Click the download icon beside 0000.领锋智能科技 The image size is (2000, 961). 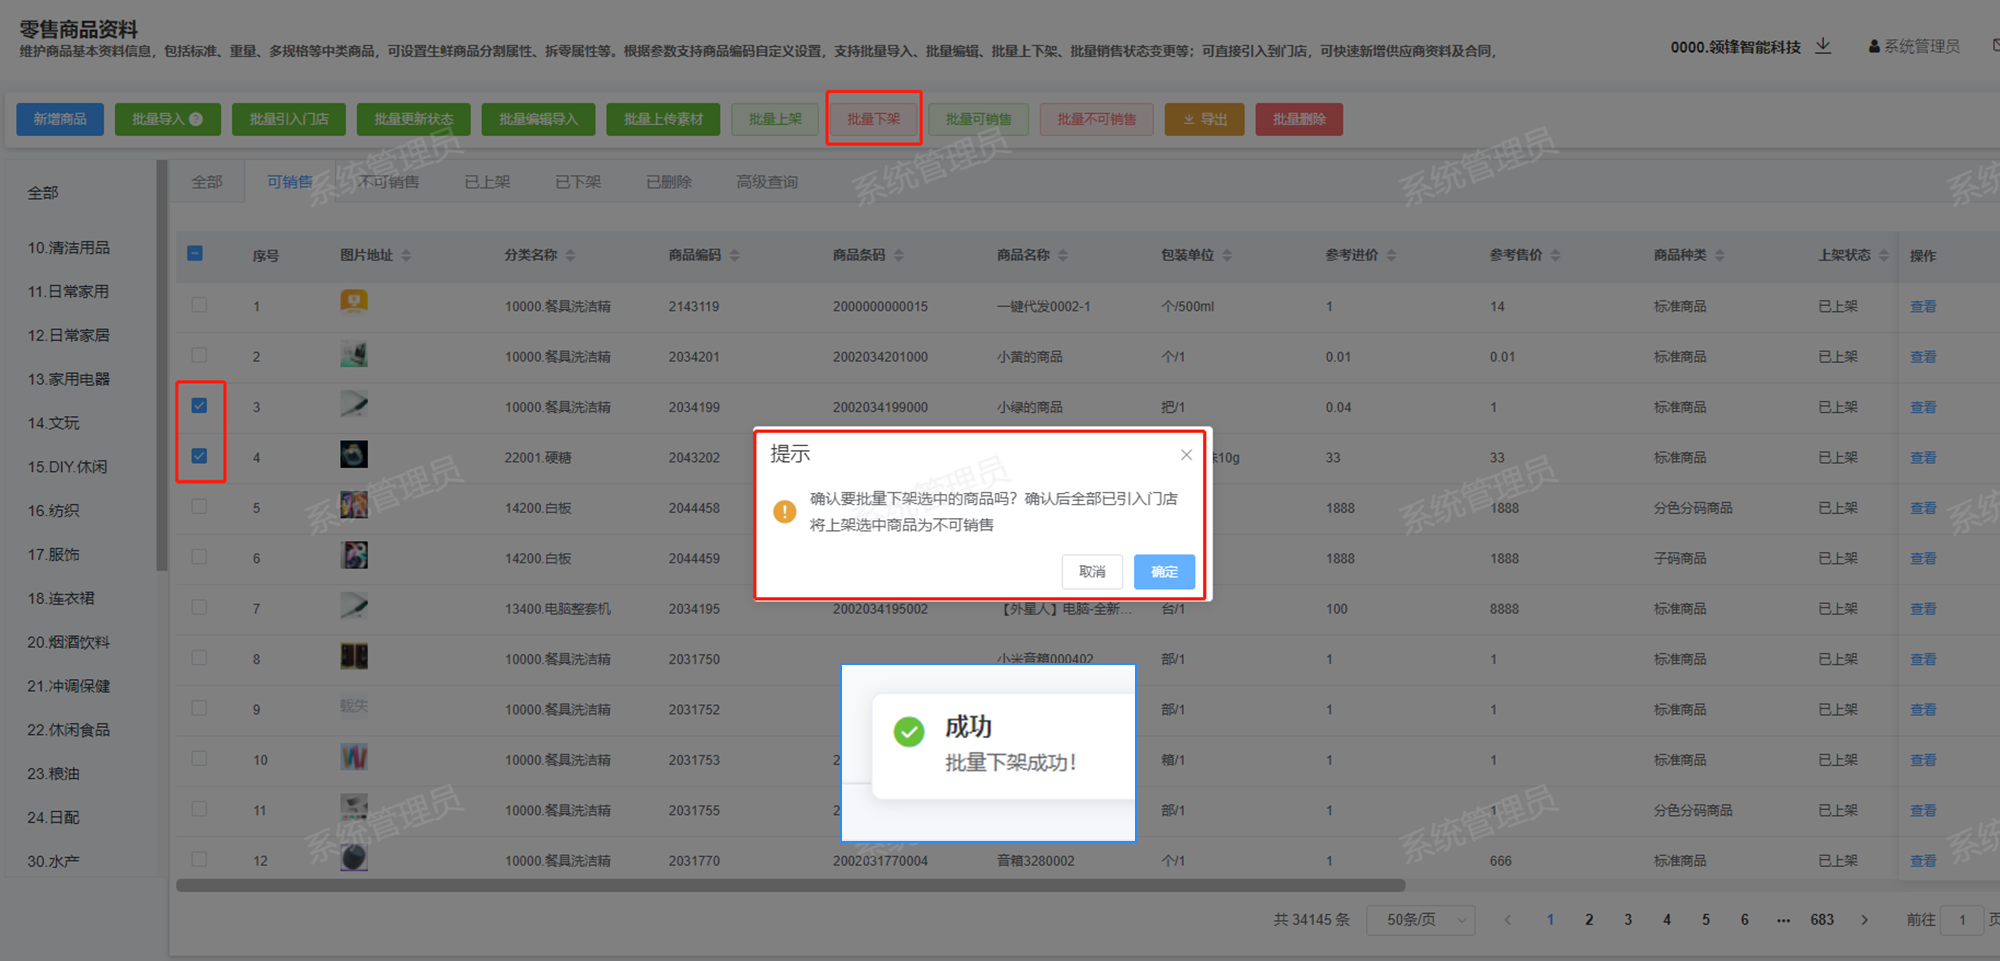[1823, 46]
